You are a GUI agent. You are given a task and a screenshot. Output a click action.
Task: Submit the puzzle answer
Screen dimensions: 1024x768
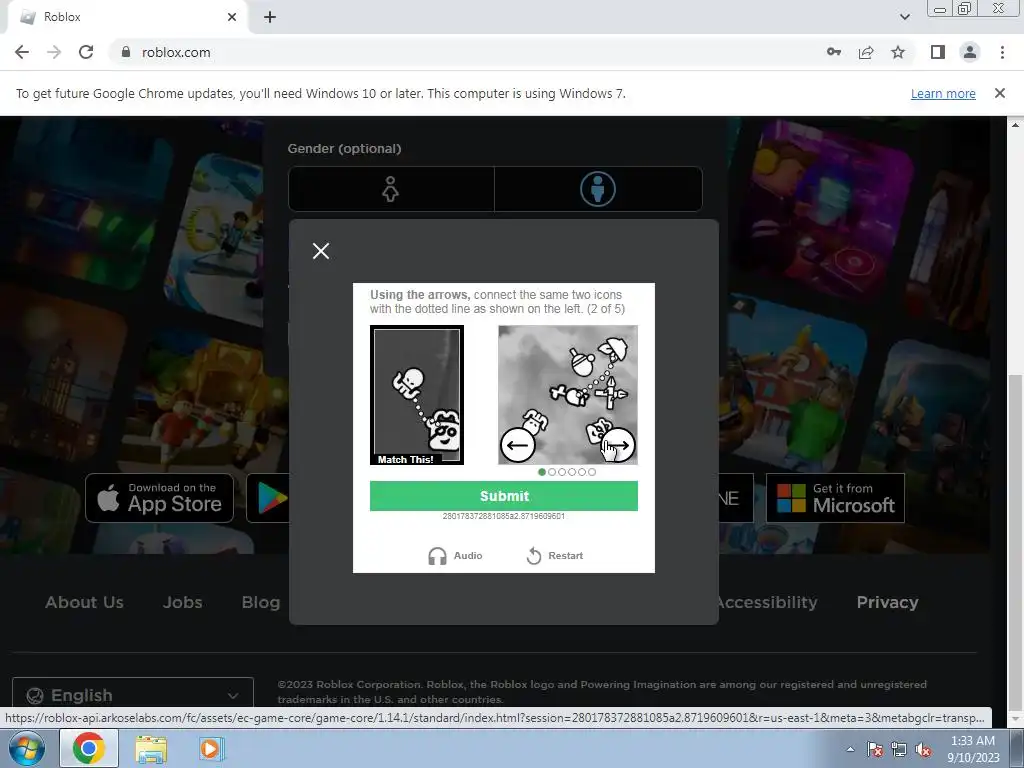[x=504, y=496]
